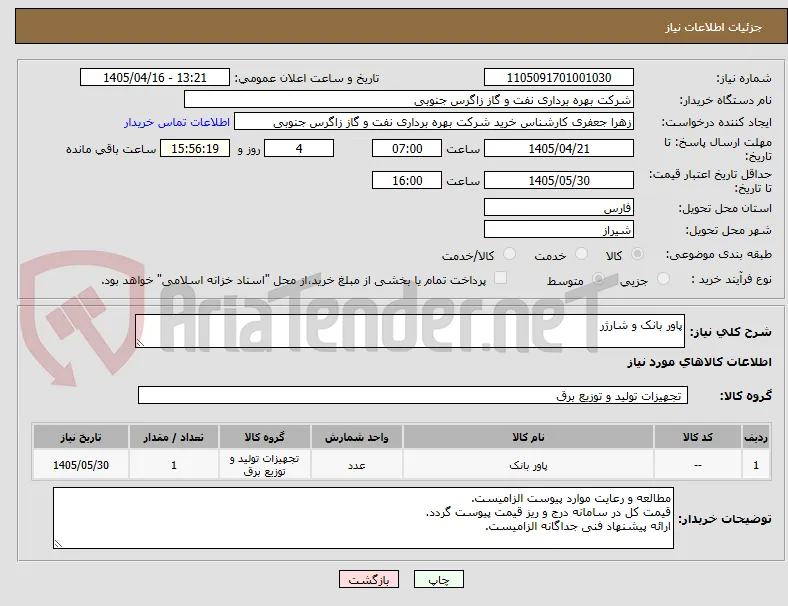The width and height of the screenshot is (788, 606).
Task: Click the واحد شمارش column header
Action: point(357,437)
